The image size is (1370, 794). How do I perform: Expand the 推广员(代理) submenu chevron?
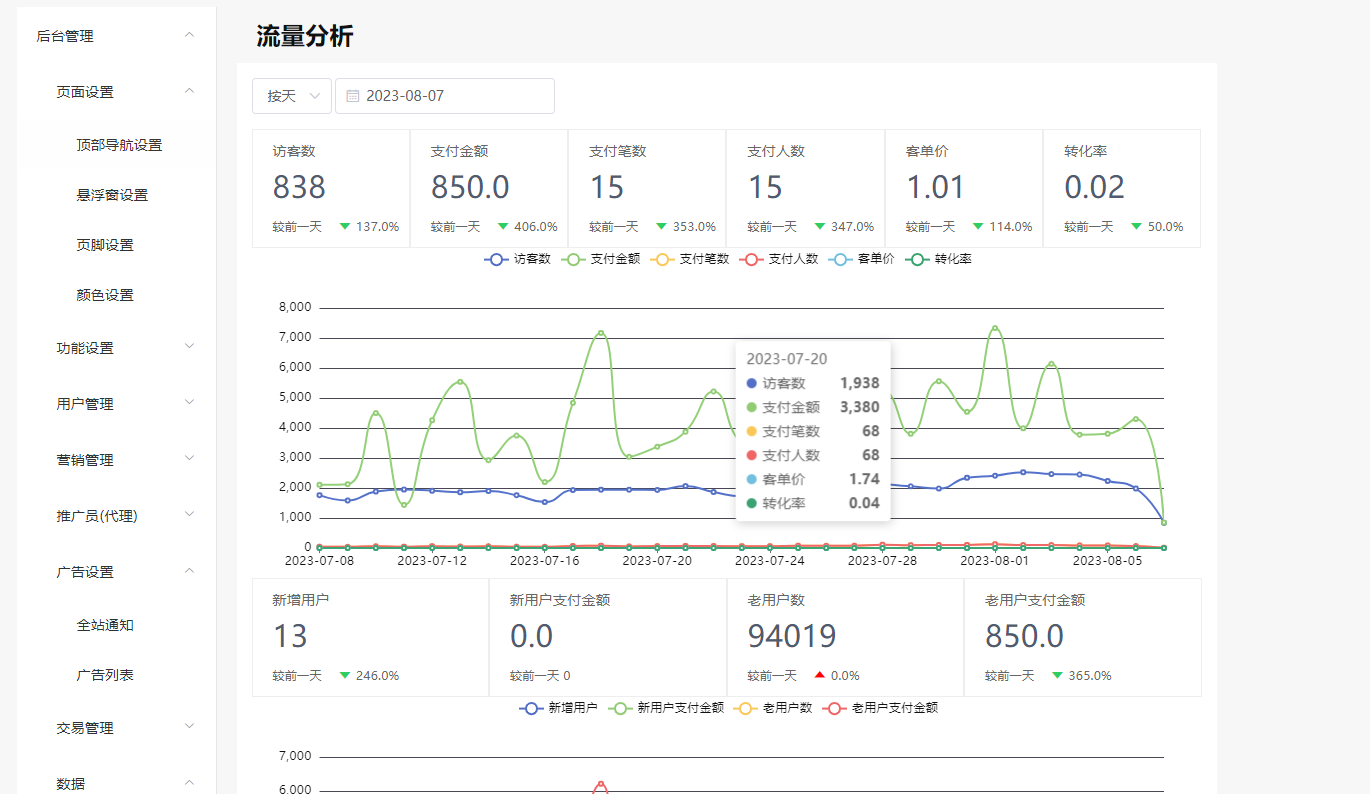coord(189,515)
